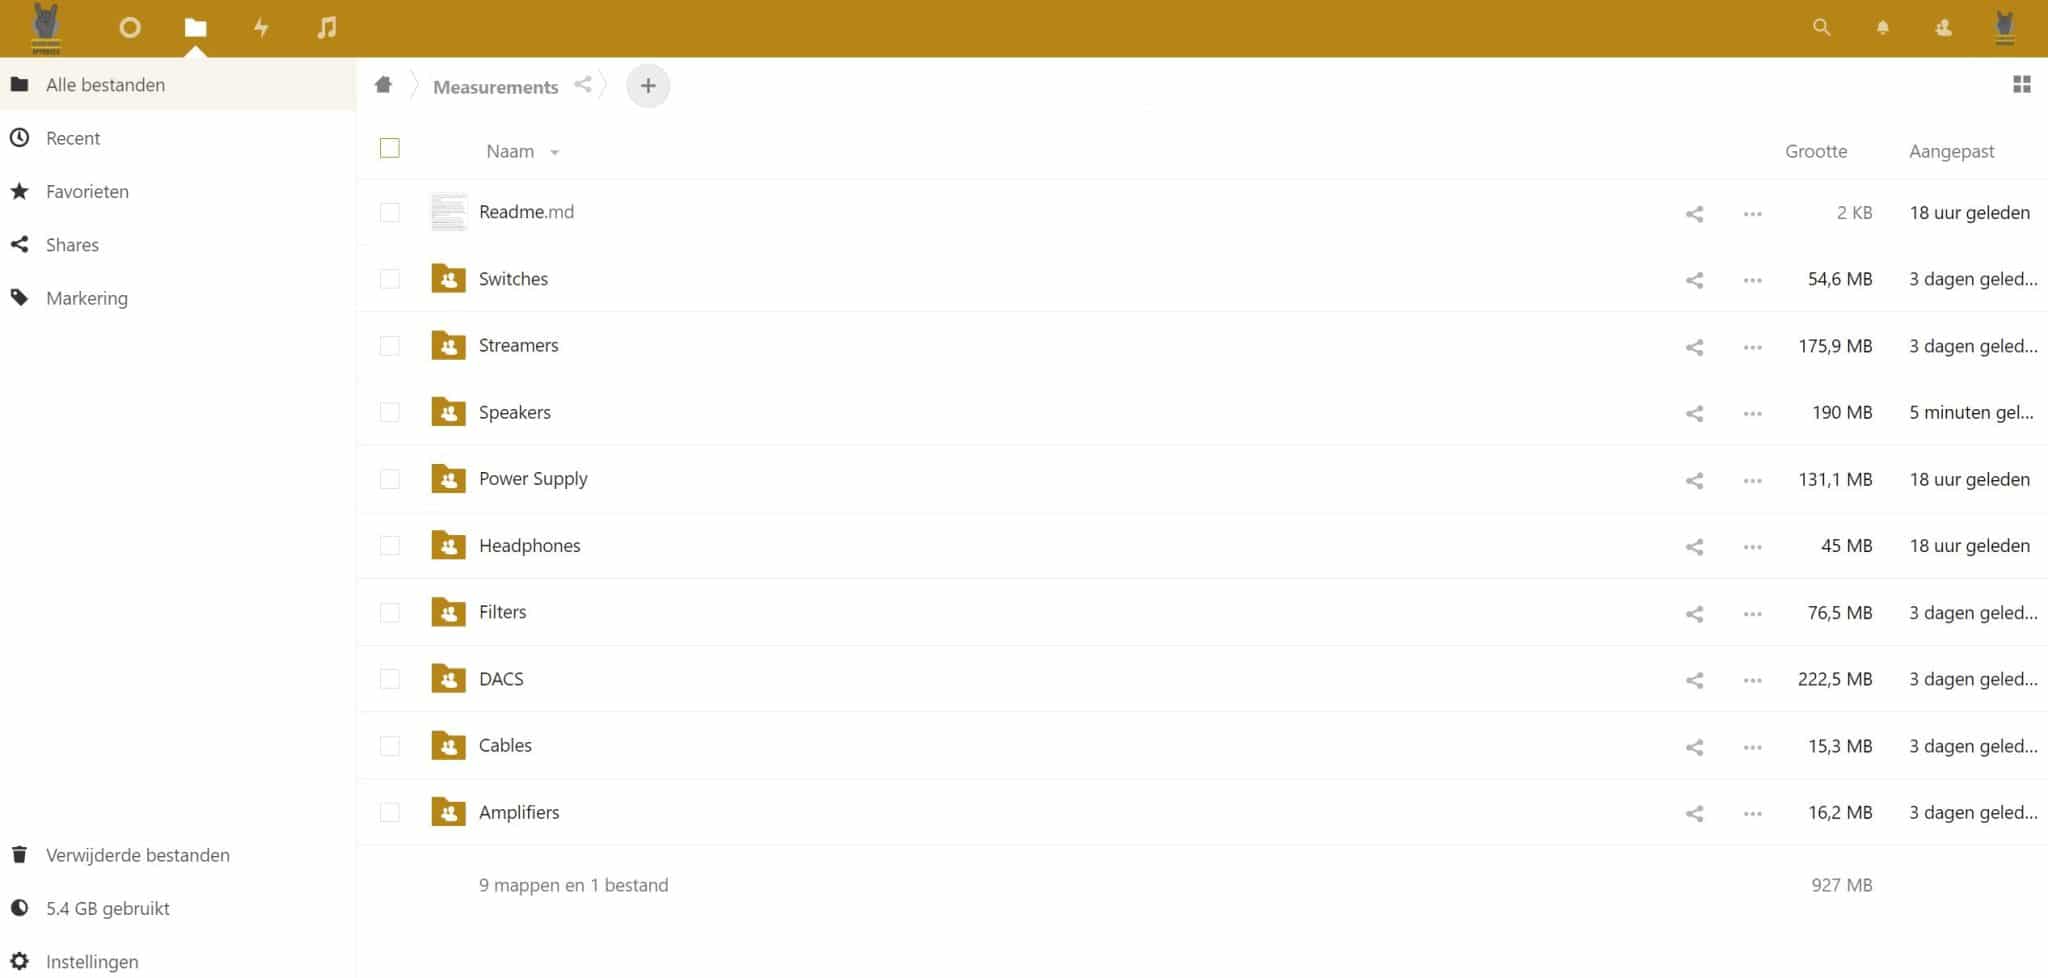The width and height of the screenshot is (2048, 978).
Task: Click the plus new-file button
Action: (x=648, y=86)
